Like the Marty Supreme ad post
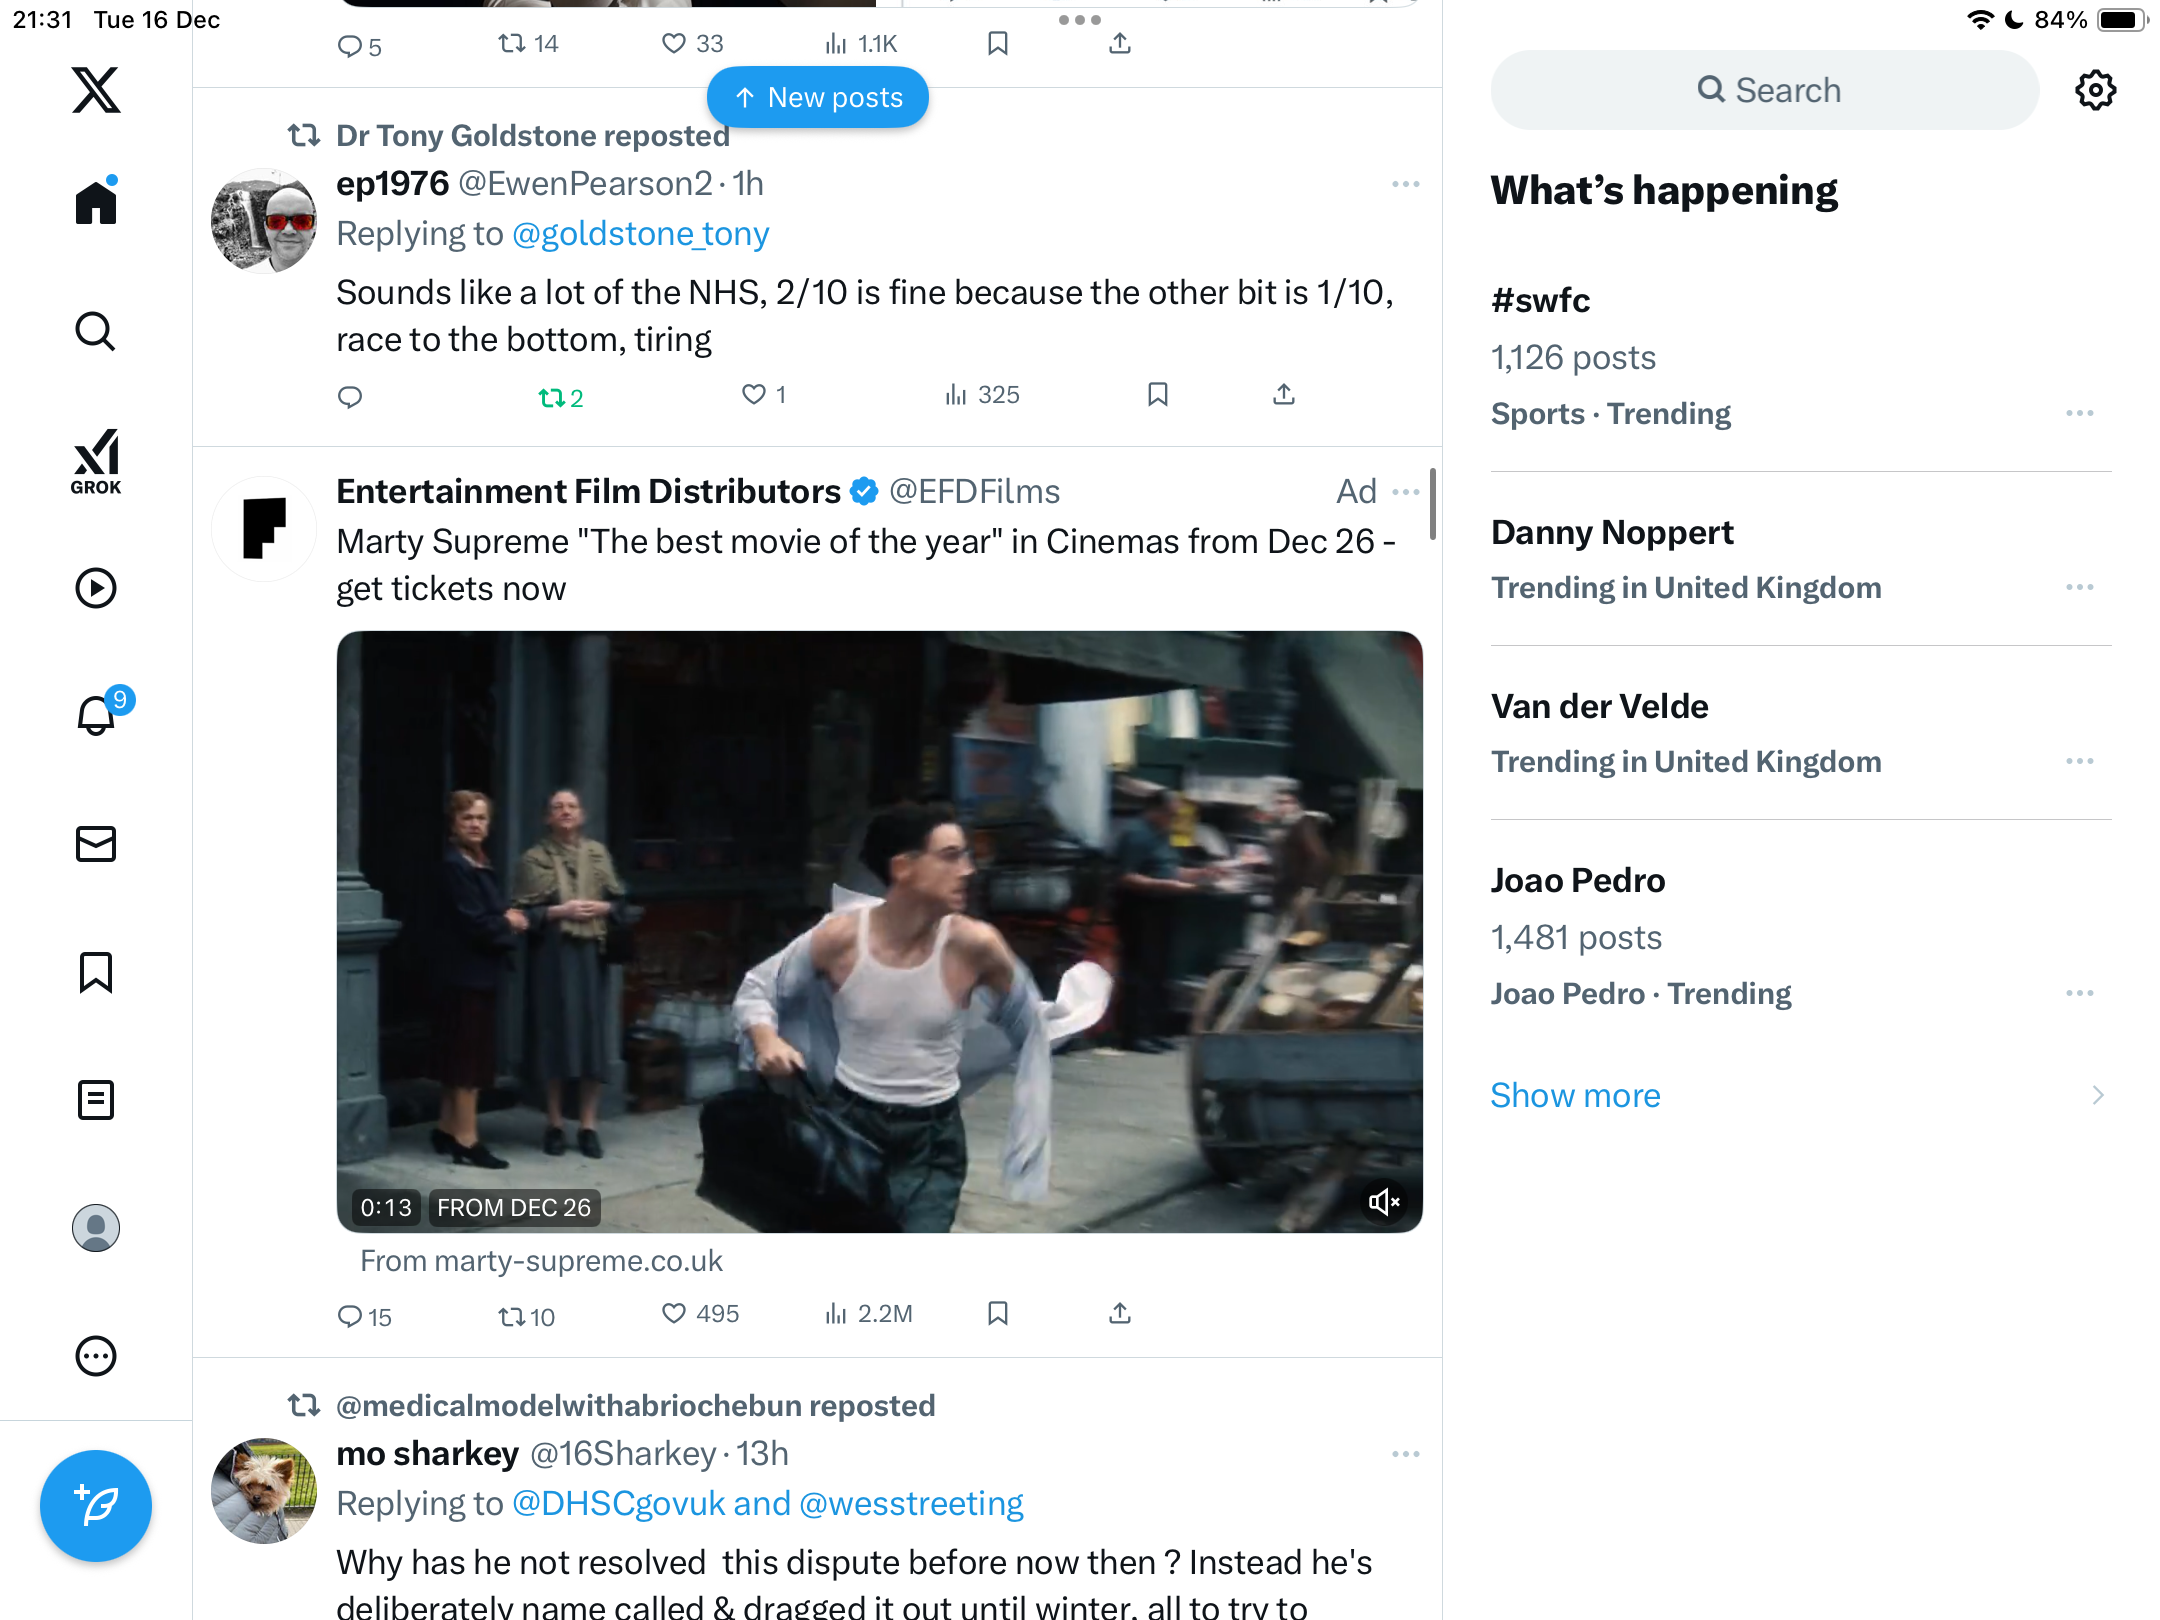The height and width of the screenshot is (1620, 2160). 675,1313
